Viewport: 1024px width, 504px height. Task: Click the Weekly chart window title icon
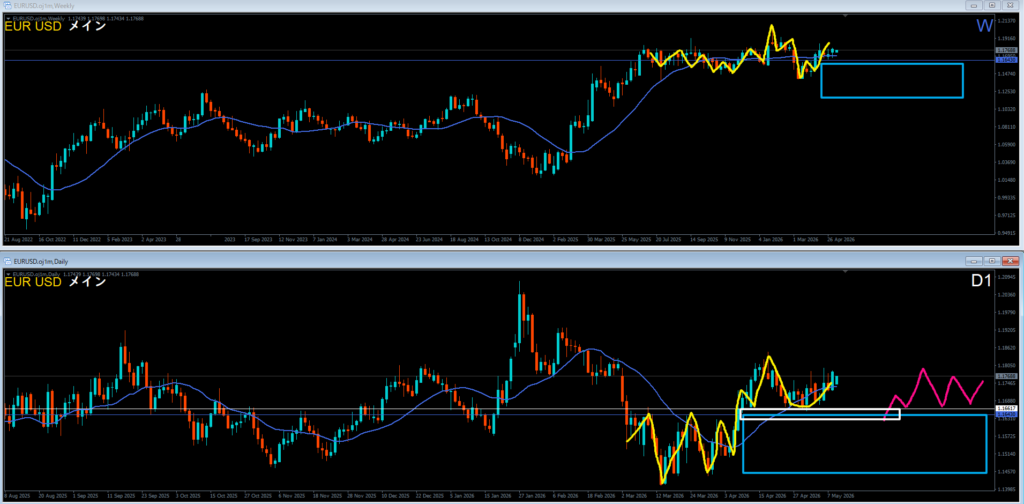7,5
